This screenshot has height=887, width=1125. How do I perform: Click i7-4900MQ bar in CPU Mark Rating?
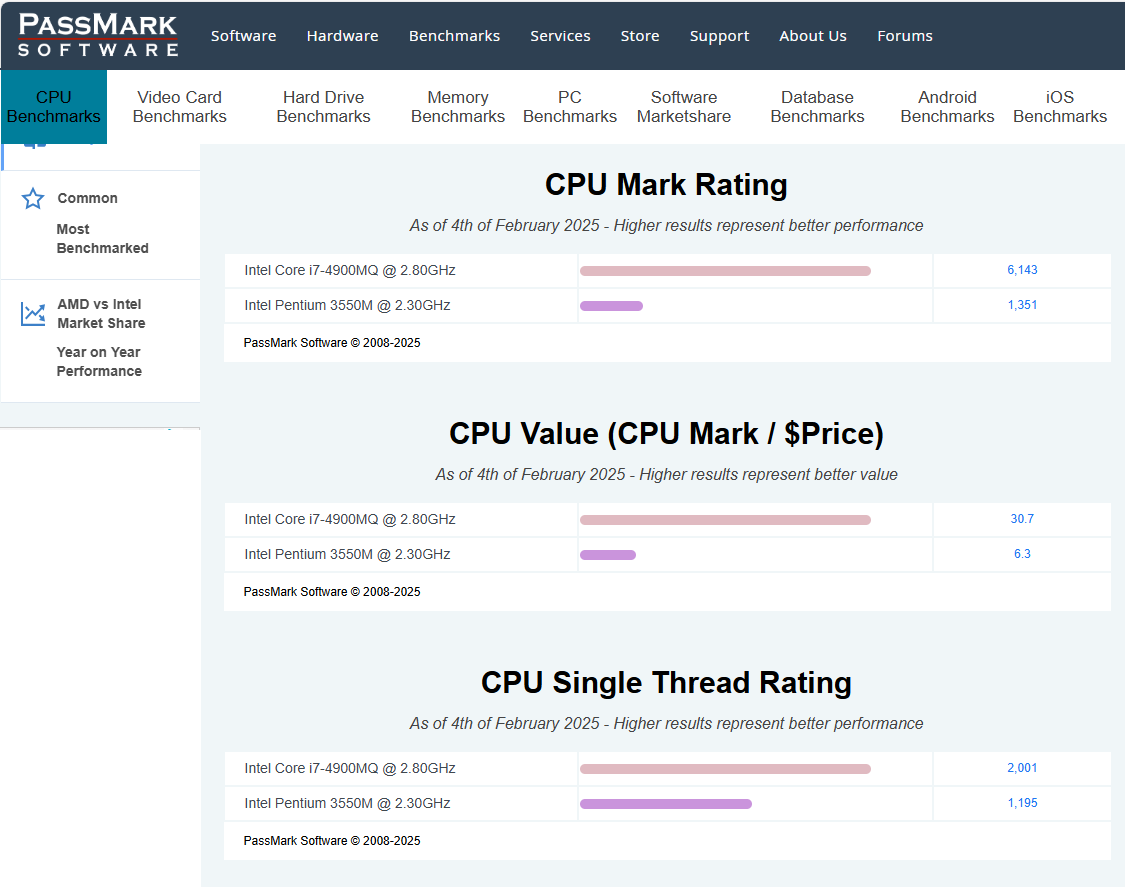[725, 271]
